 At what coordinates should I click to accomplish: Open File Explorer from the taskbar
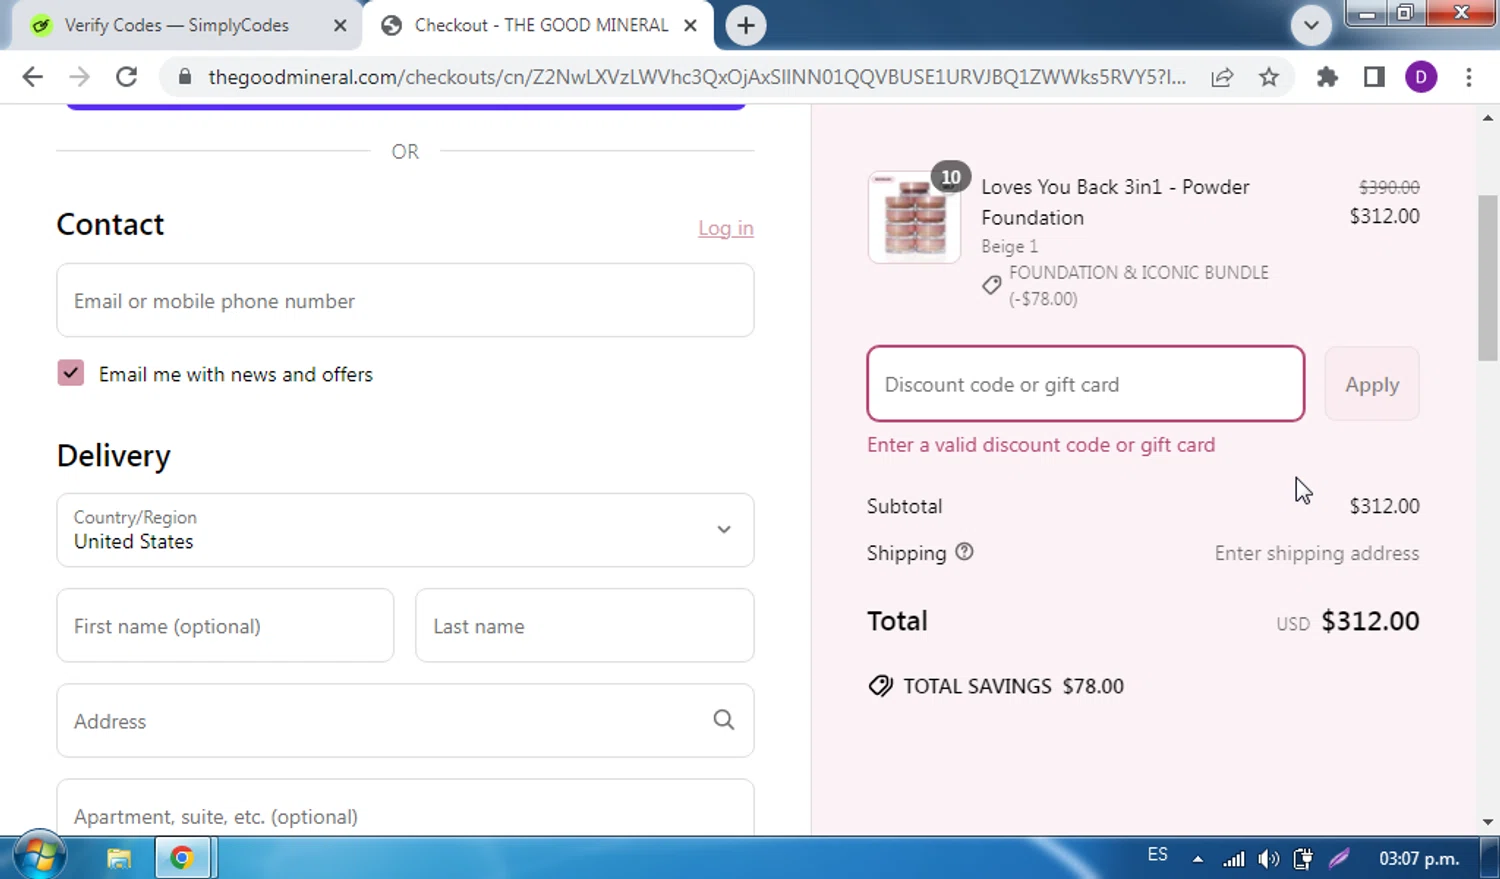tap(119, 858)
